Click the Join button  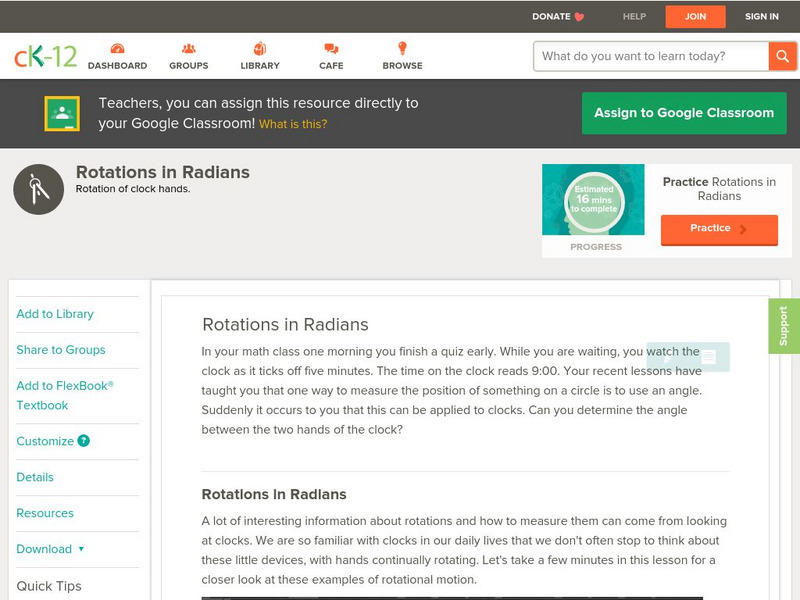point(695,16)
